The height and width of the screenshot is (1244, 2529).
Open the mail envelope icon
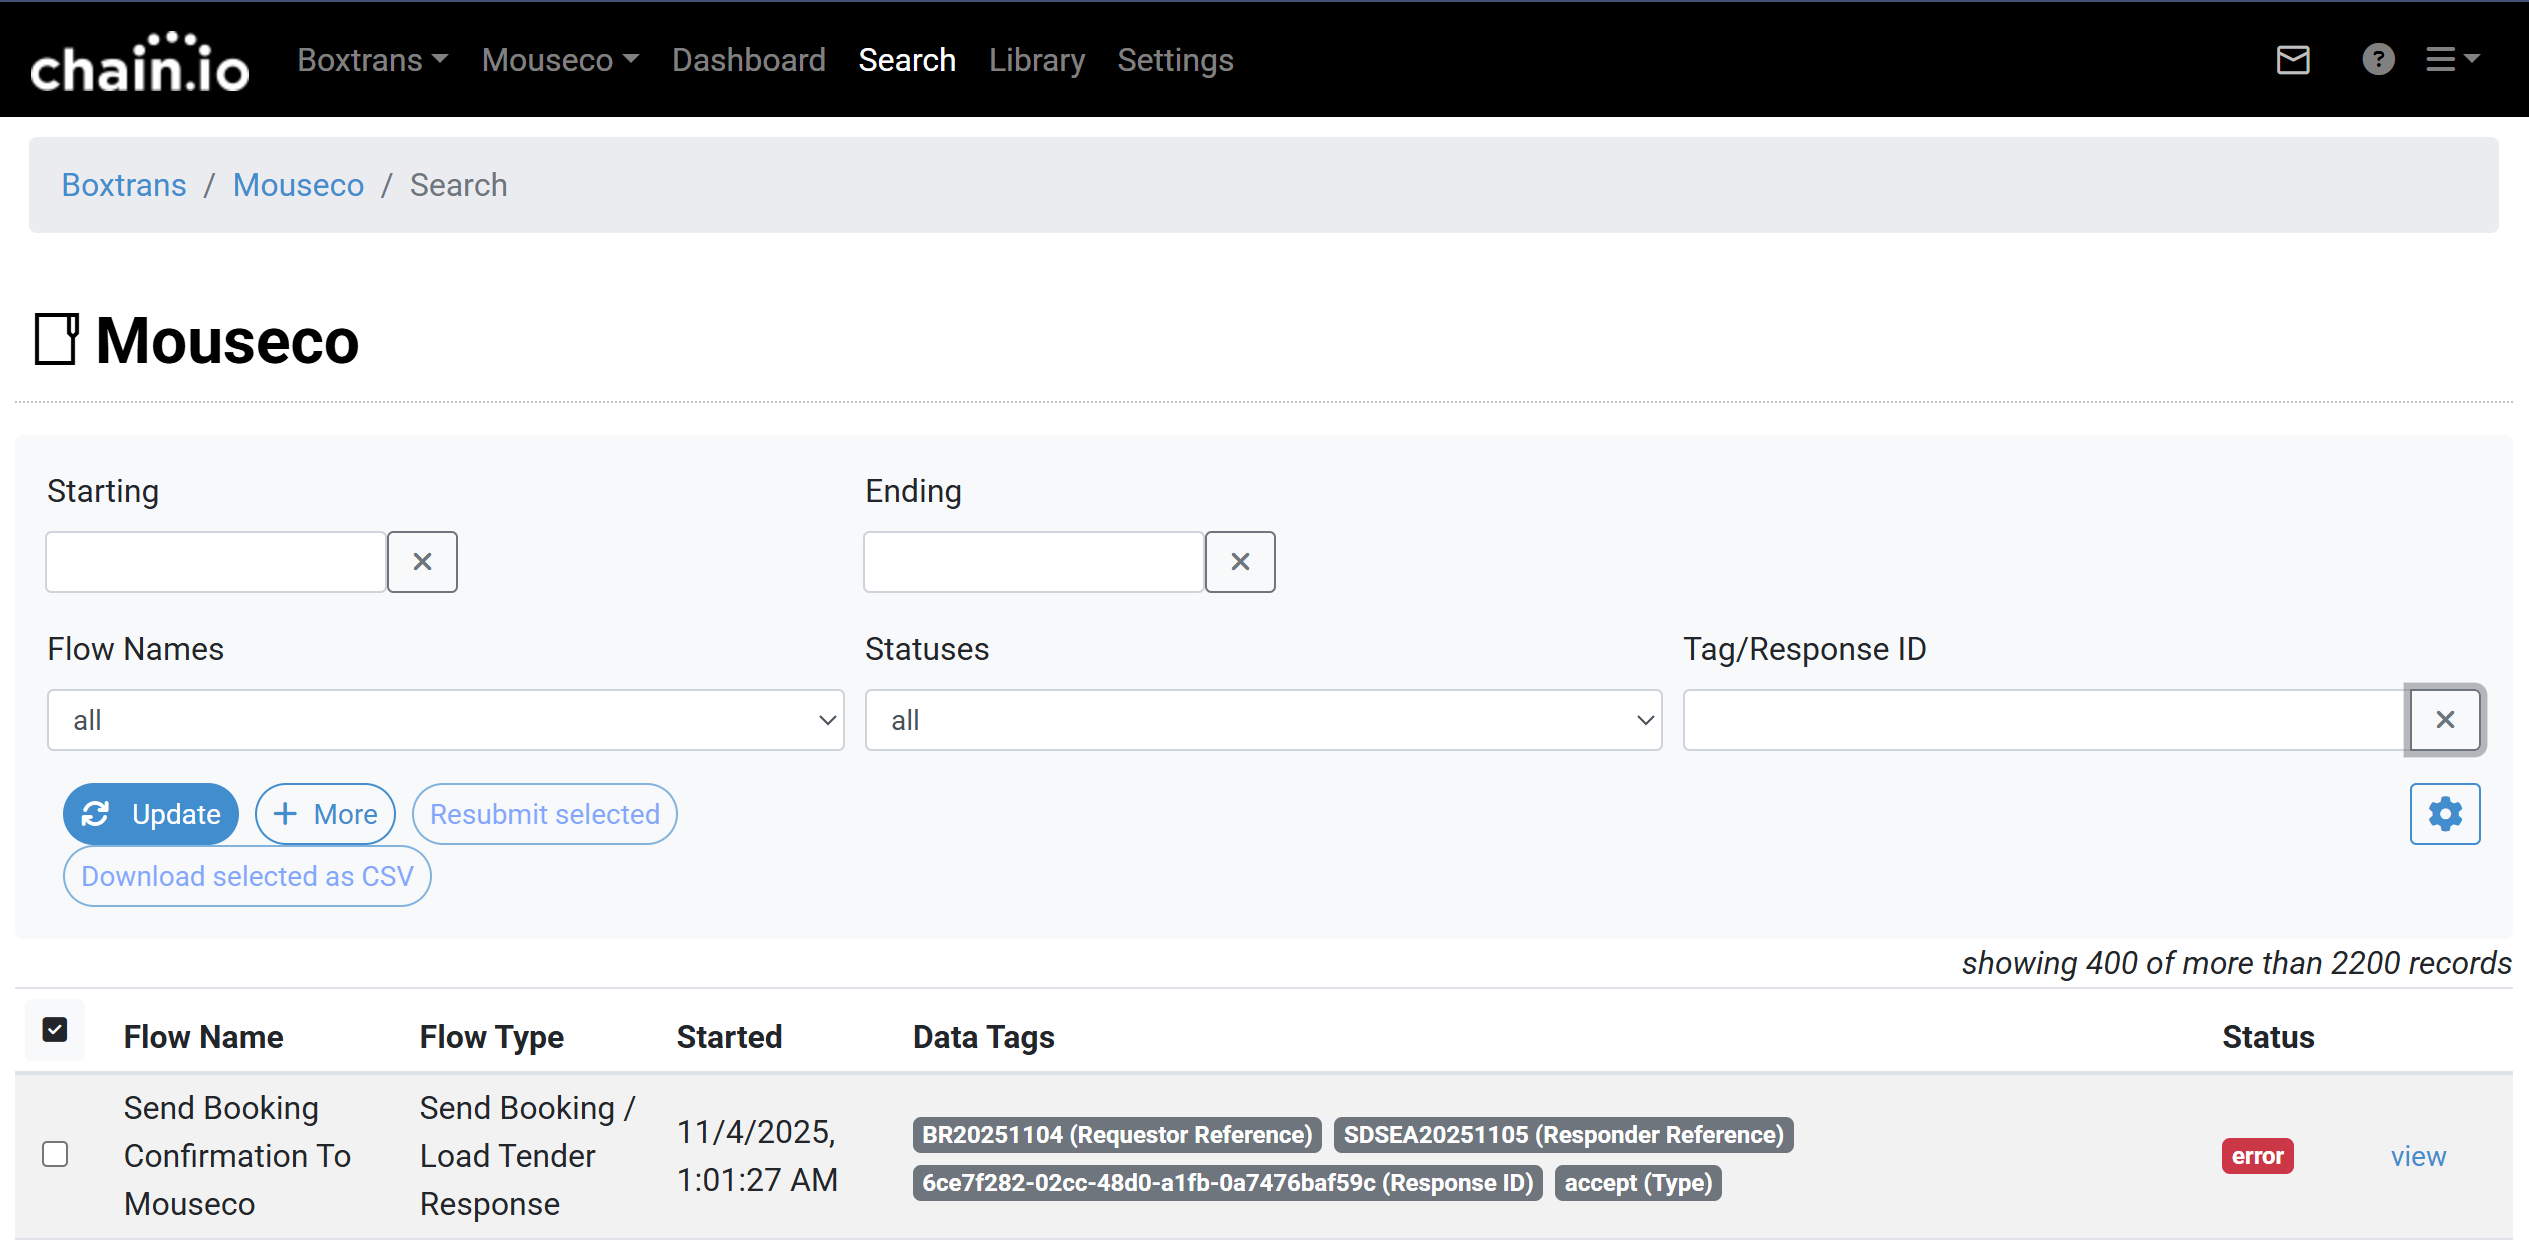pyautogui.click(x=2292, y=60)
